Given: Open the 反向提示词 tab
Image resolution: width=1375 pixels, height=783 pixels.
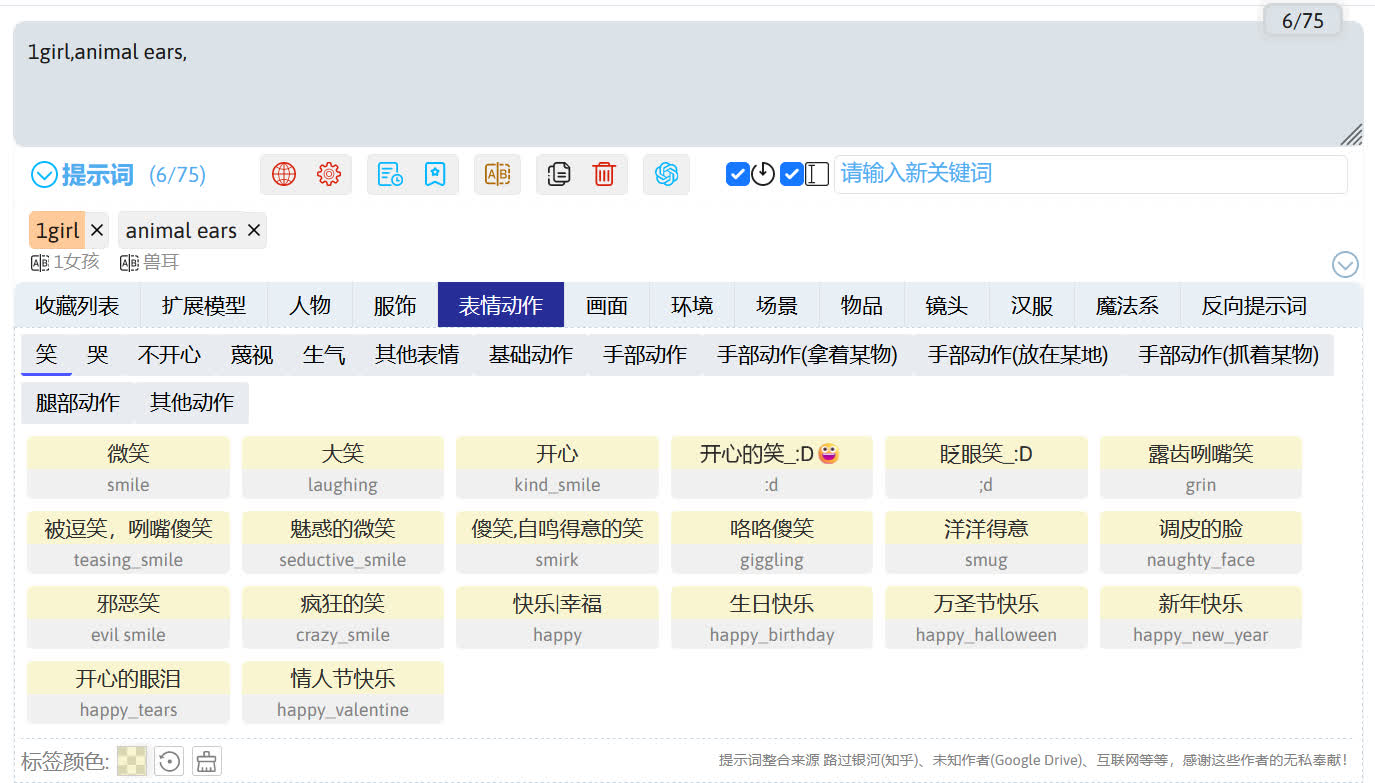Looking at the screenshot, I should pyautogui.click(x=1253, y=305).
